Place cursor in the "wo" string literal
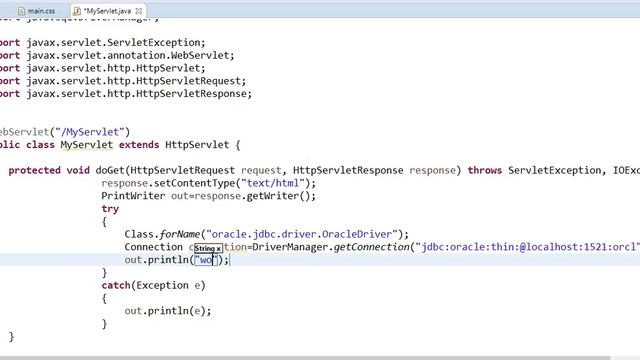Image resolution: width=640 pixels, height=360 pixels. [x=206, y=260]
